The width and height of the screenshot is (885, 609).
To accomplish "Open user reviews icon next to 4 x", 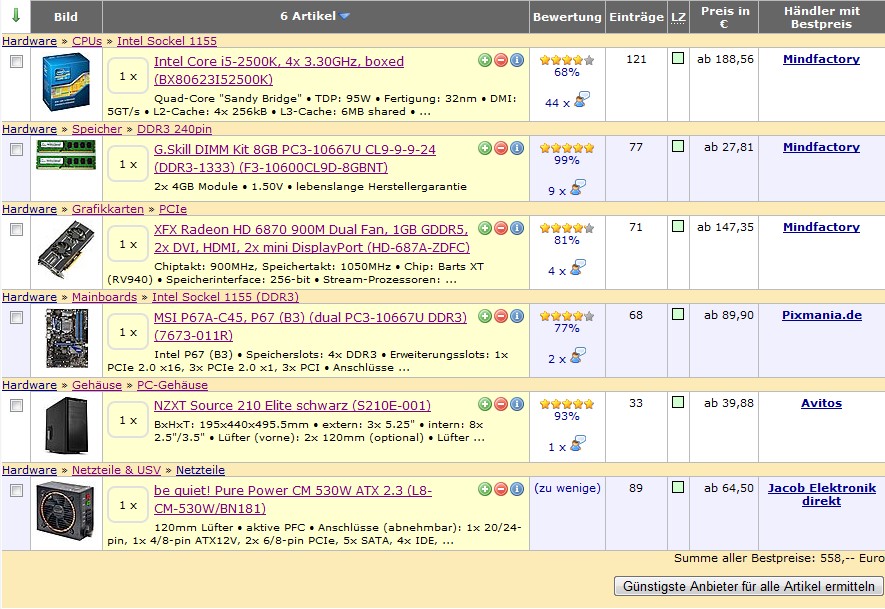I will coord(578,268).
